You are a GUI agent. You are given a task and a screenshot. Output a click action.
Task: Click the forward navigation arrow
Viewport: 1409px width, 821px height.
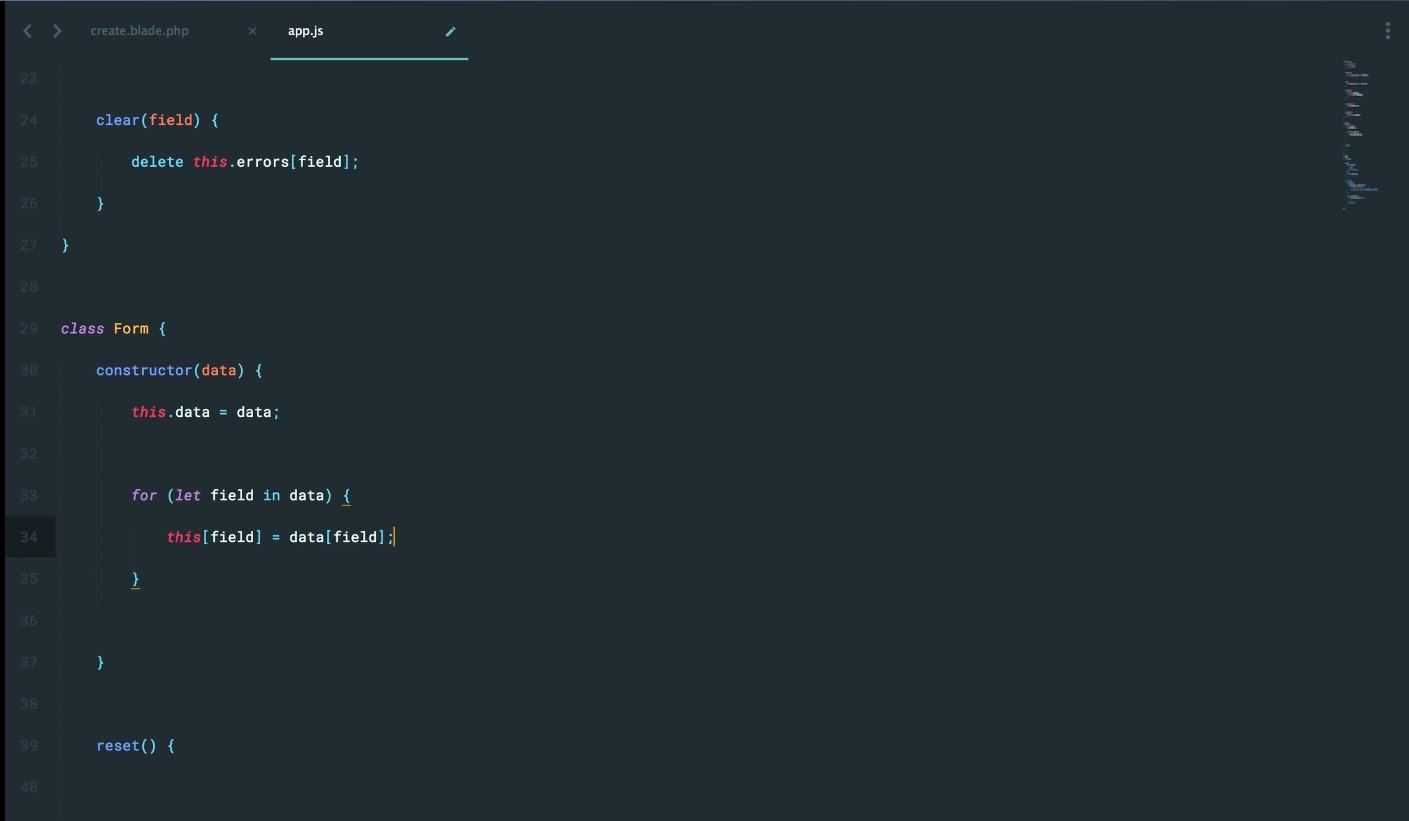click(x=57, y=31)
